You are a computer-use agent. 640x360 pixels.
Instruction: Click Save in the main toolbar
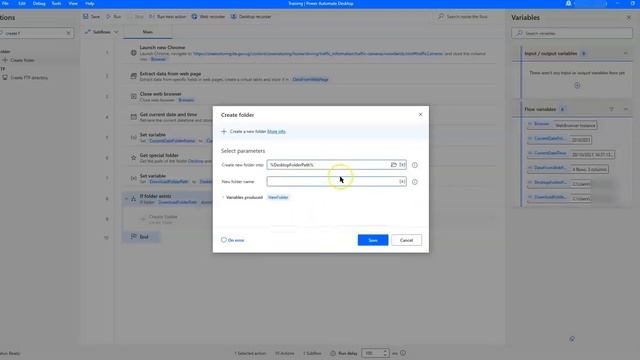91,17
